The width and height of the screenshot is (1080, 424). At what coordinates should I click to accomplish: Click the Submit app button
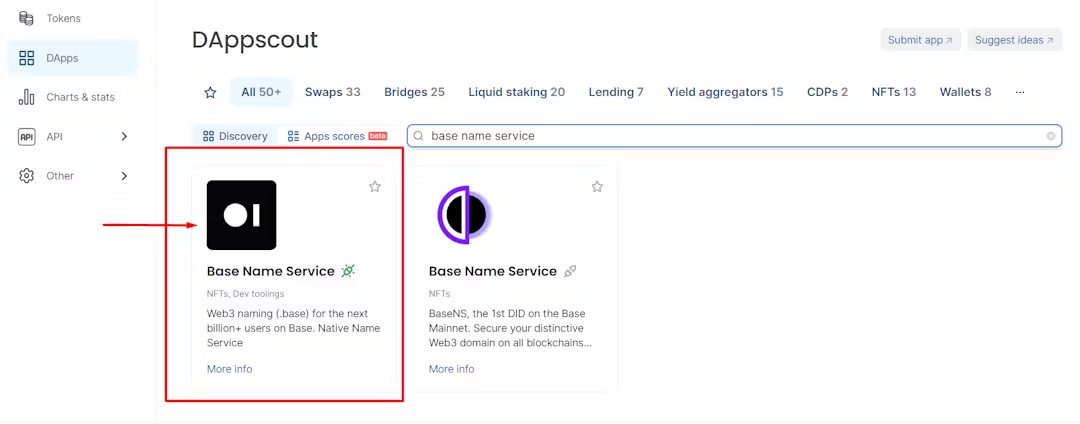click(920, 40)
